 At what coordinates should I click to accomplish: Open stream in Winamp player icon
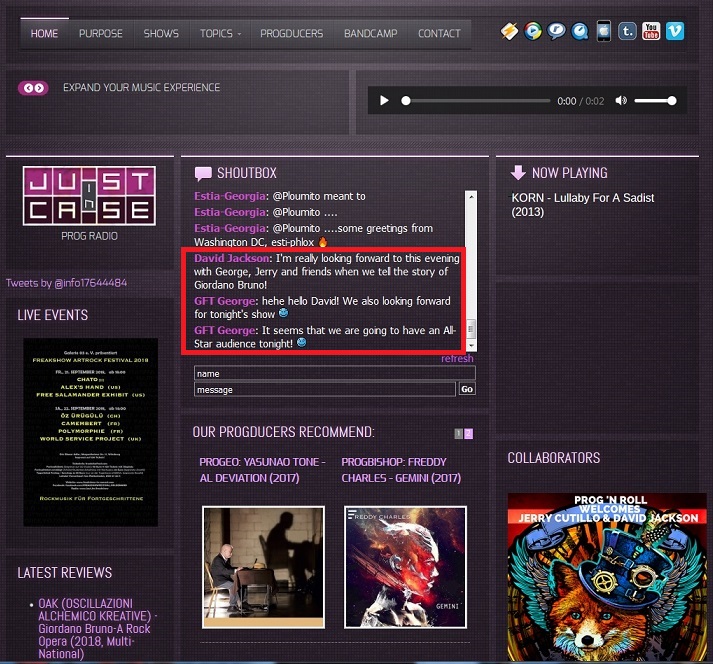[x=509, y=31]
